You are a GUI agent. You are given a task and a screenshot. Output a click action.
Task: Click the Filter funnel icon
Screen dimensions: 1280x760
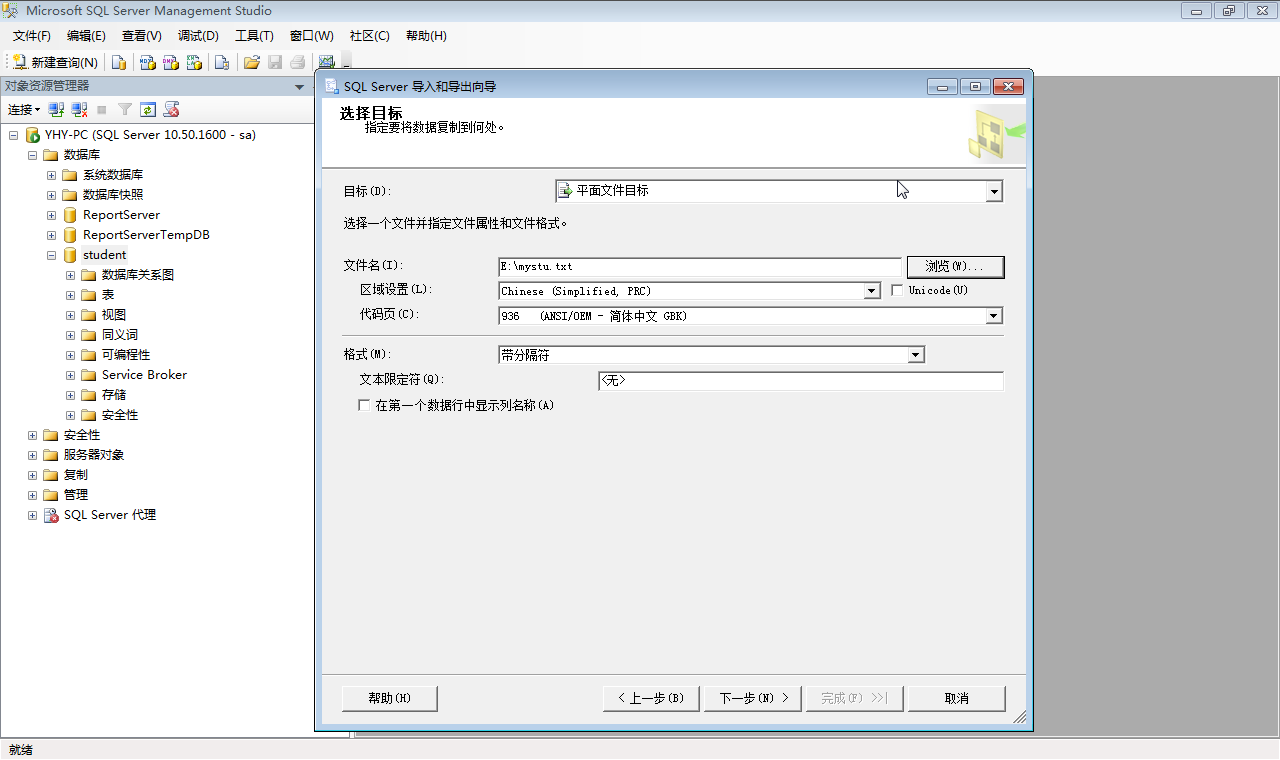point(125,110)
